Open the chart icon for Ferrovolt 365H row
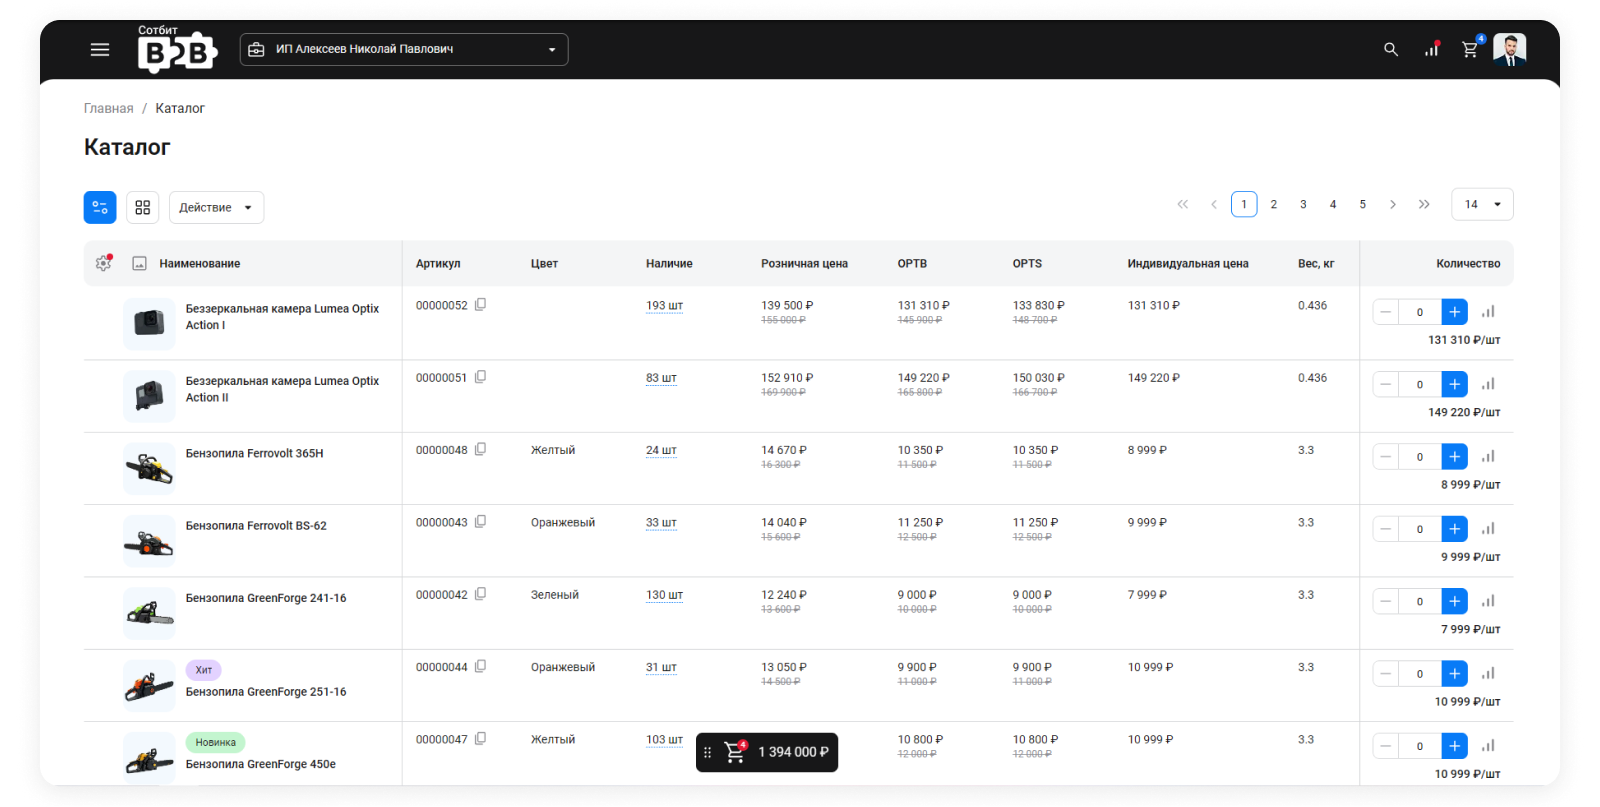The image size is (1600, 807). tap(1488, 456)
